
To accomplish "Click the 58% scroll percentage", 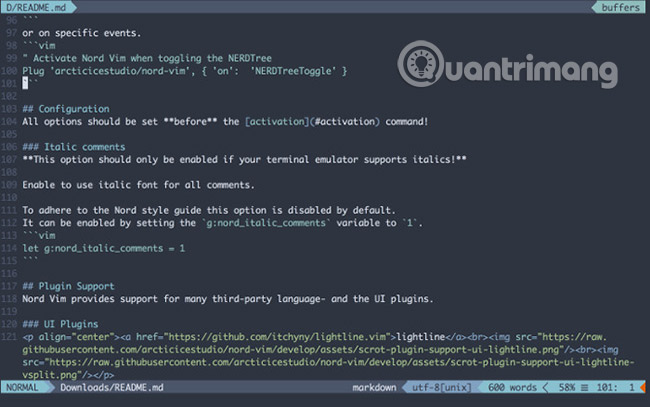I will coord(567,388).
